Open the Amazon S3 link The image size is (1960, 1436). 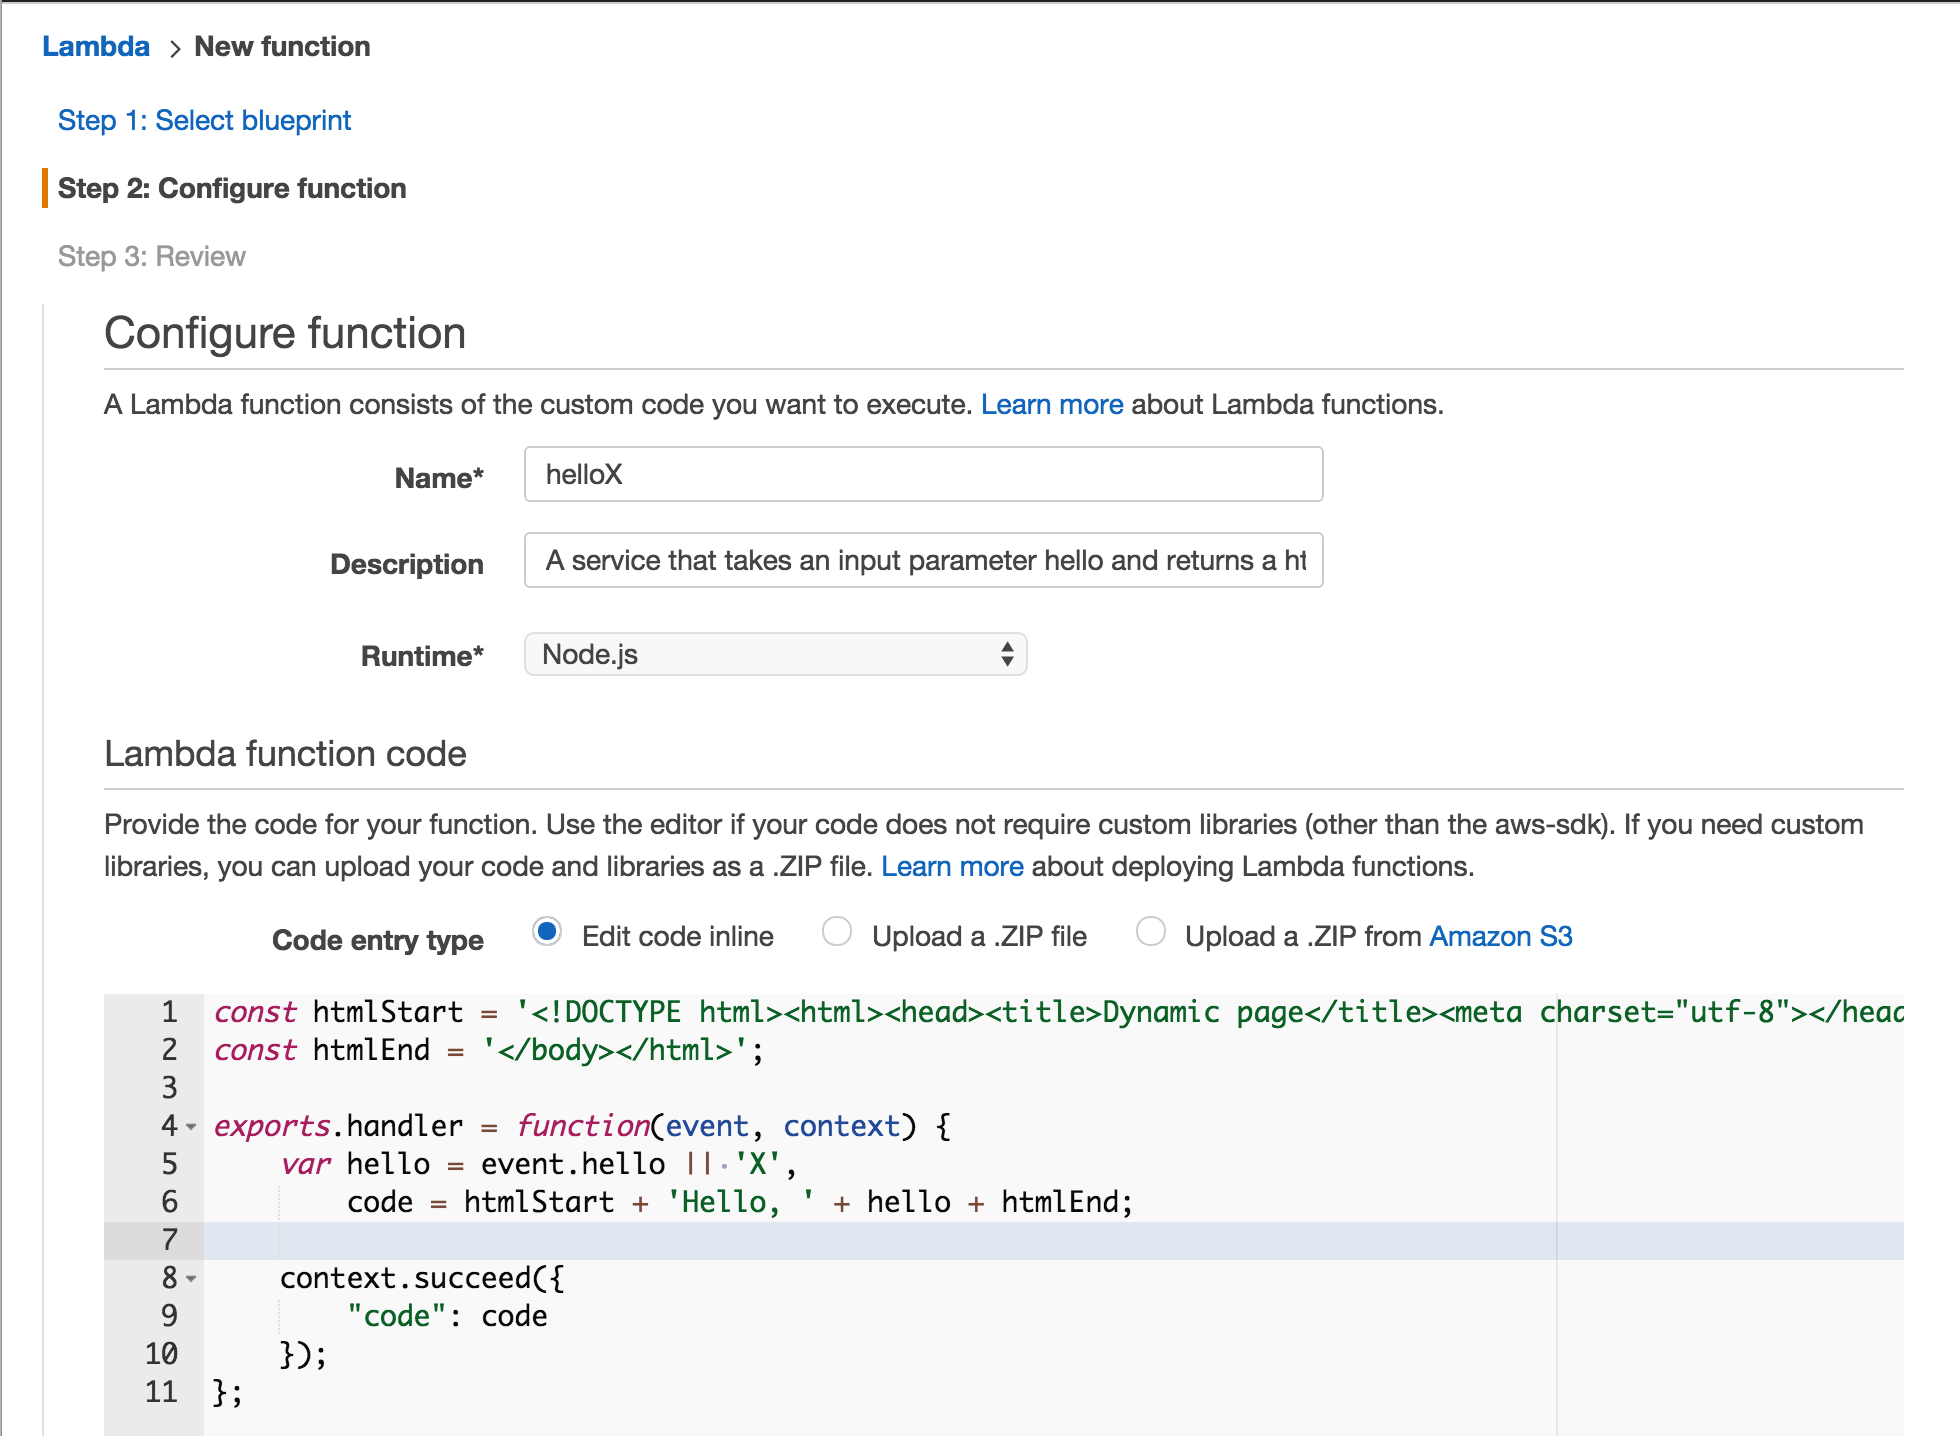click(x=1501, y=937)
